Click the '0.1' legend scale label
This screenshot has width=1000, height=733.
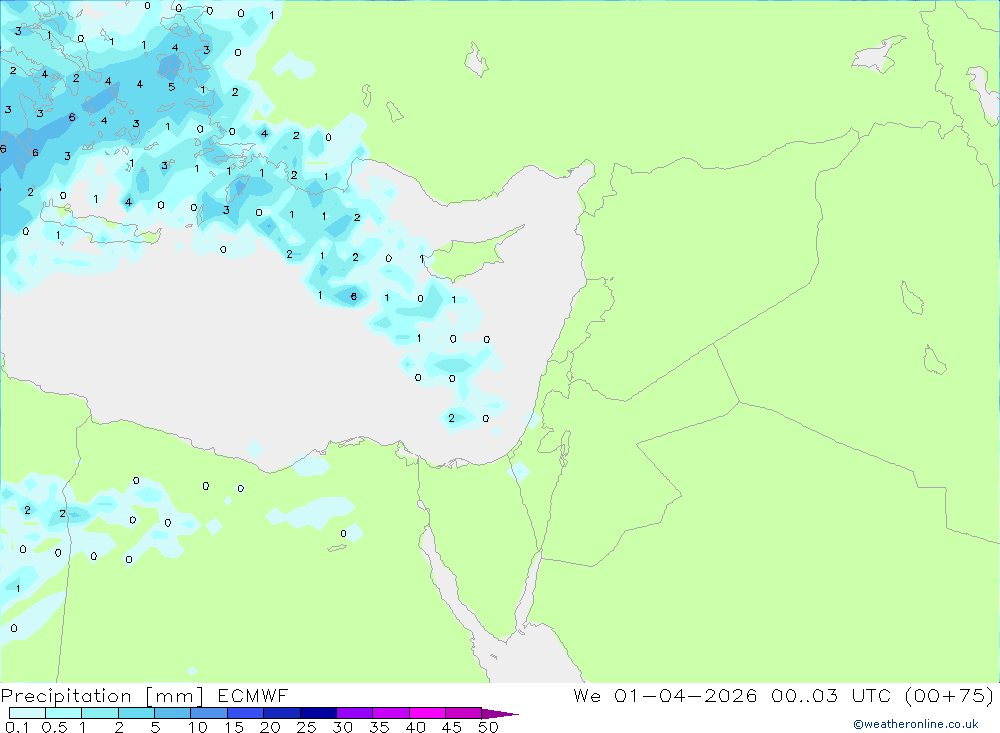(17, 727)
